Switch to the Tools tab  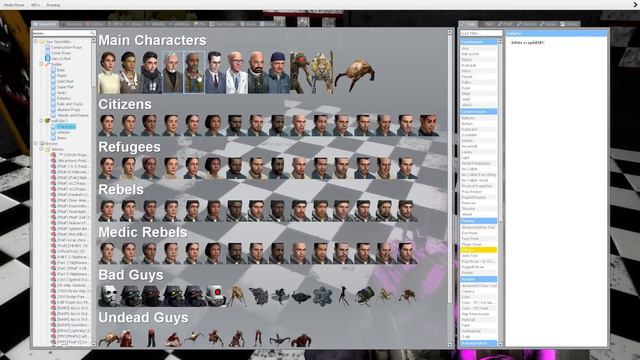pos(468,24)
